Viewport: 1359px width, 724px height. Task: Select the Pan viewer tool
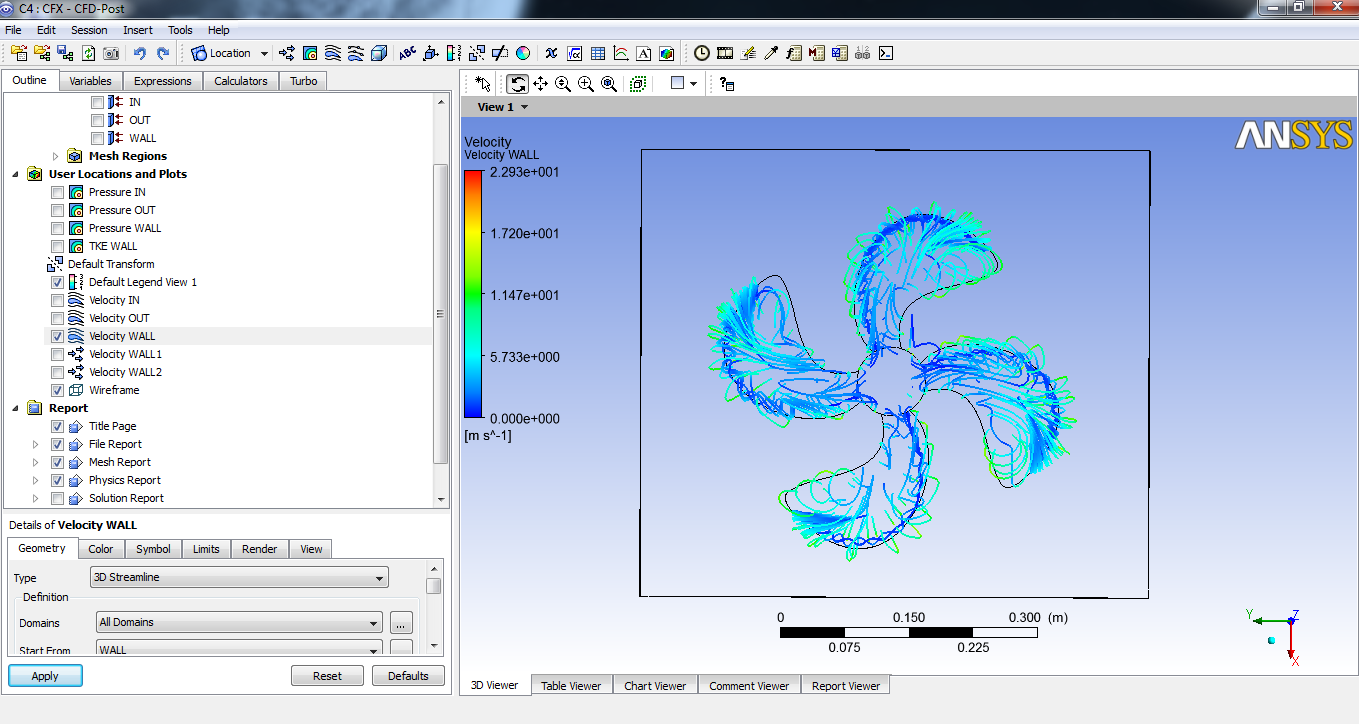pyautogui.click(x=540, y=84)
